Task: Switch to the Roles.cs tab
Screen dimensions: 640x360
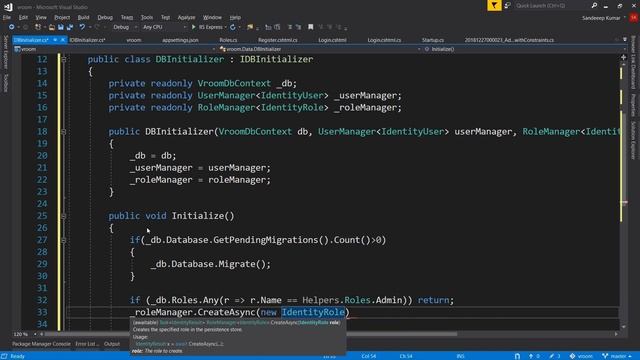Action: click(228, 40)
